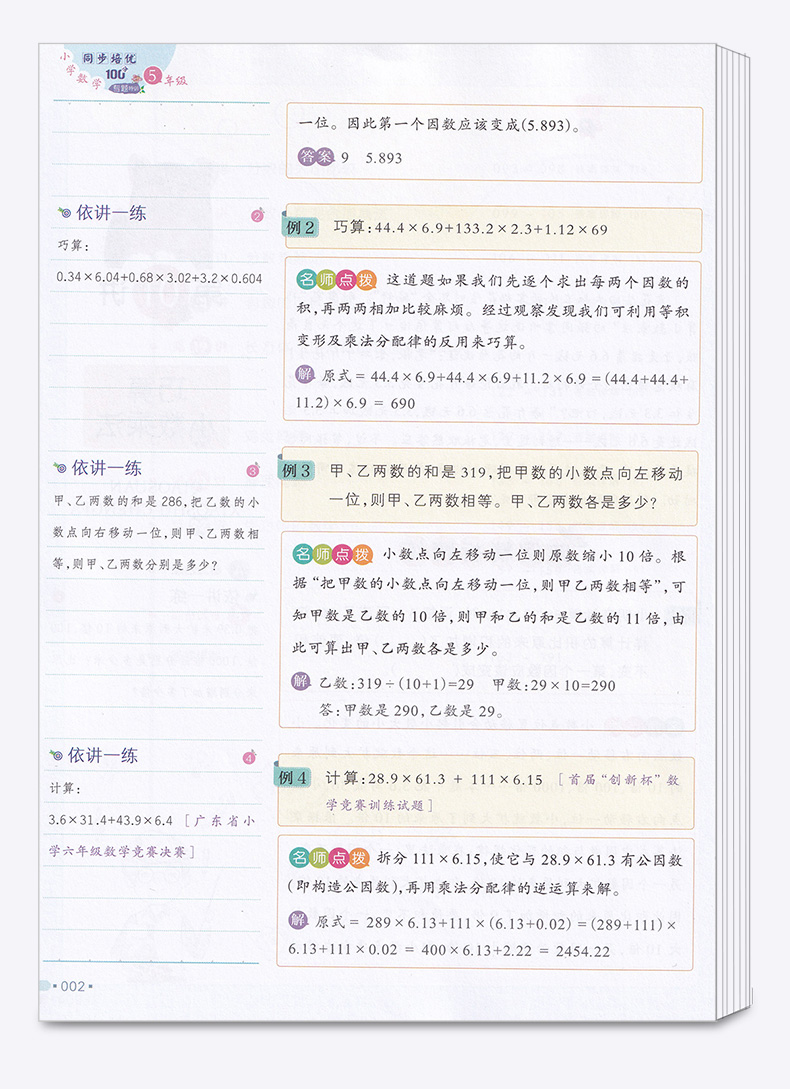Click the answer text 9 5.893

[372, 158]
